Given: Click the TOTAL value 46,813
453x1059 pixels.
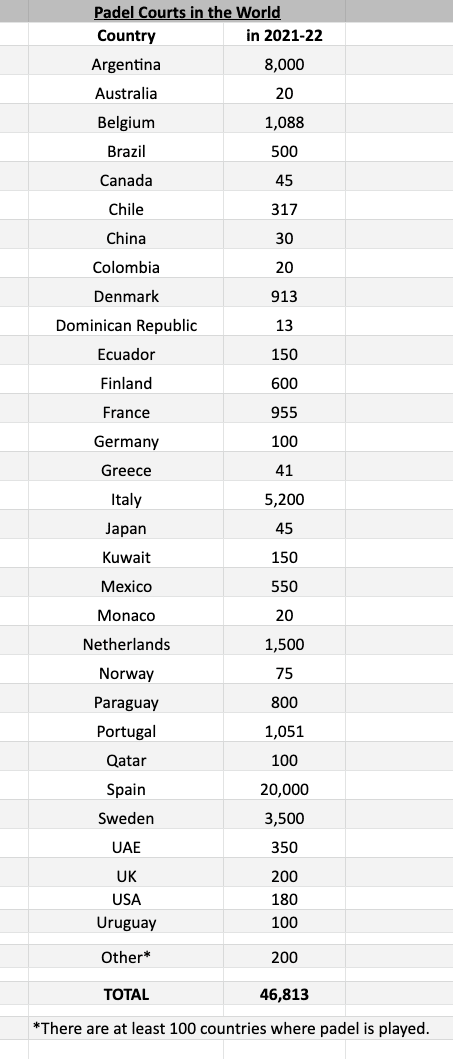Looking at the screenshot, I should click(x=284, y=994).
